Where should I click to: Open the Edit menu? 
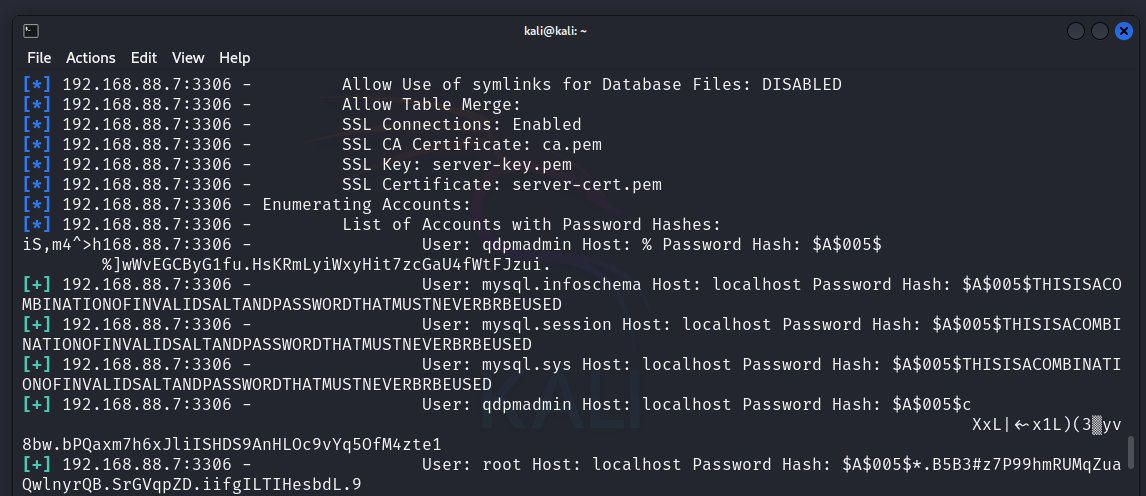tap(144, 58)
